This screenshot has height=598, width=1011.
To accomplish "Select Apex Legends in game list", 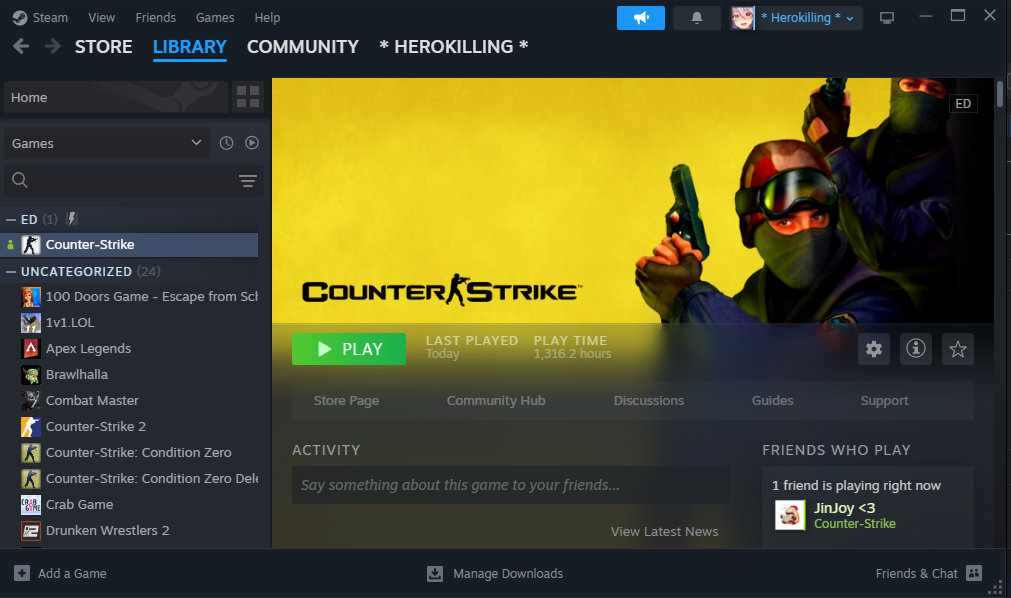I will click(88, 348).
